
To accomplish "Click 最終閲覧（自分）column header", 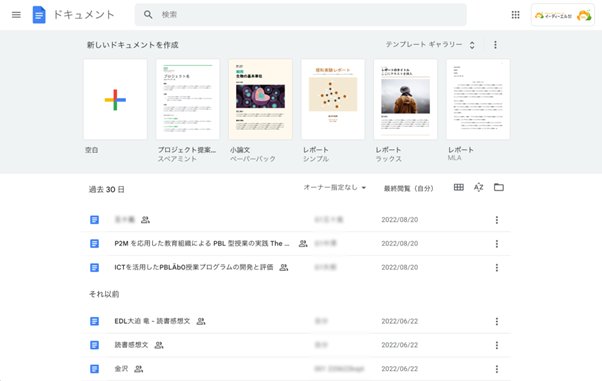I will click(x=408, y=188).
